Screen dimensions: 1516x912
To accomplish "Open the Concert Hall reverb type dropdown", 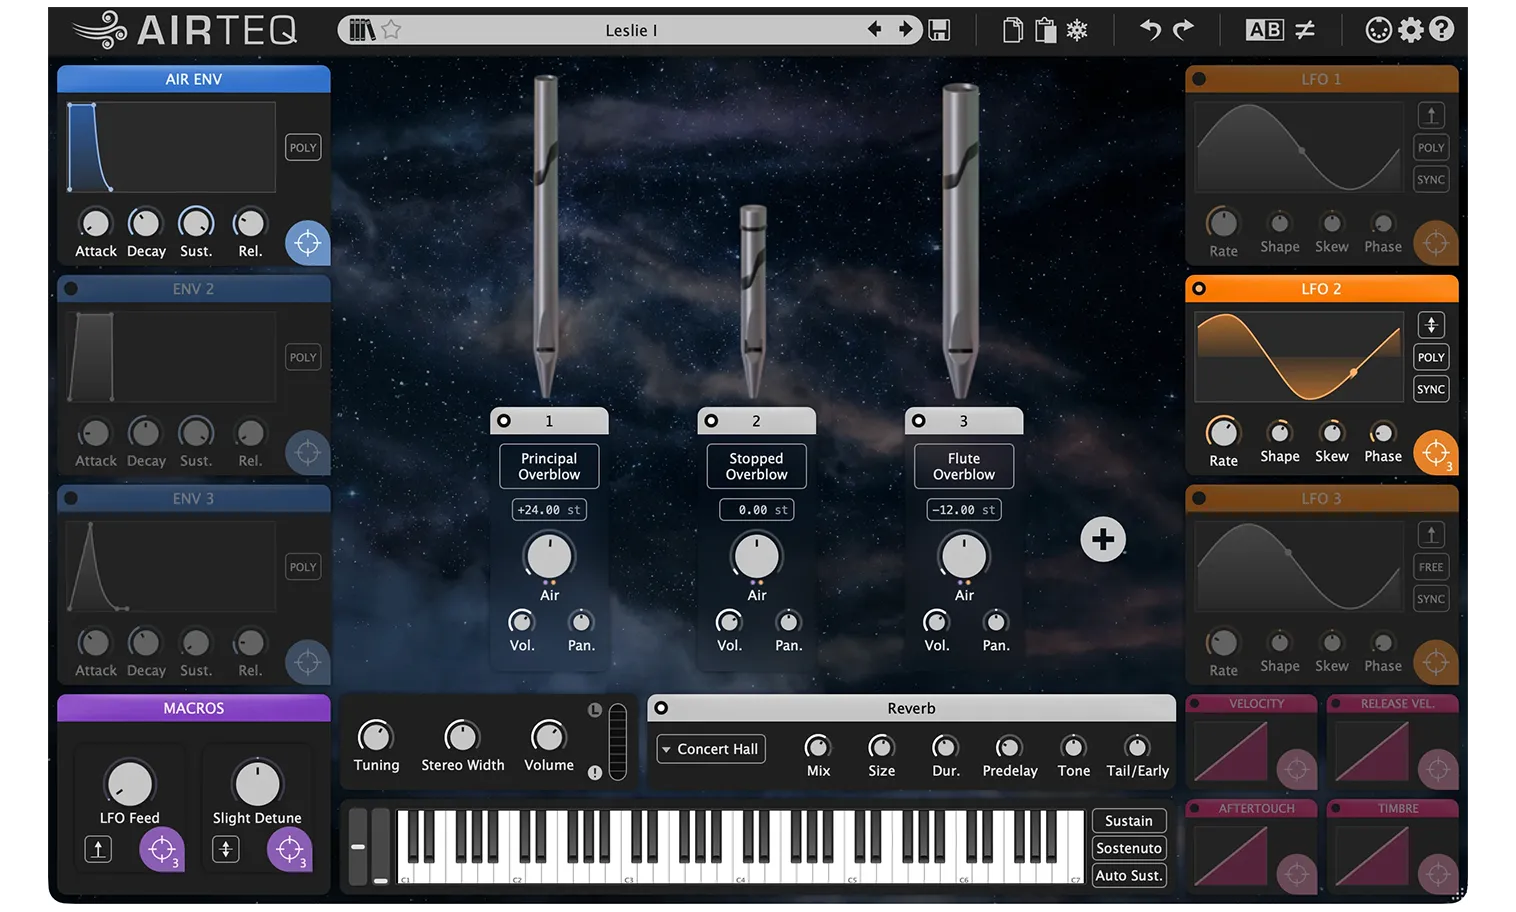I will pos(711,749).
